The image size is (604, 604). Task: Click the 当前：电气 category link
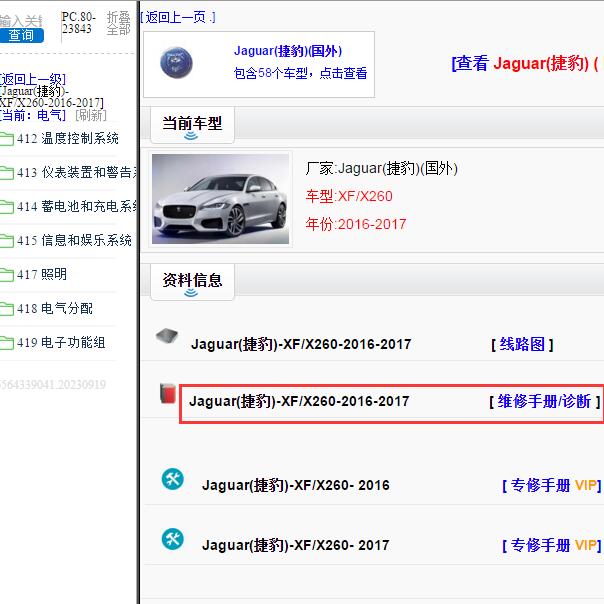pyautogui.click(x=33, y=115)
